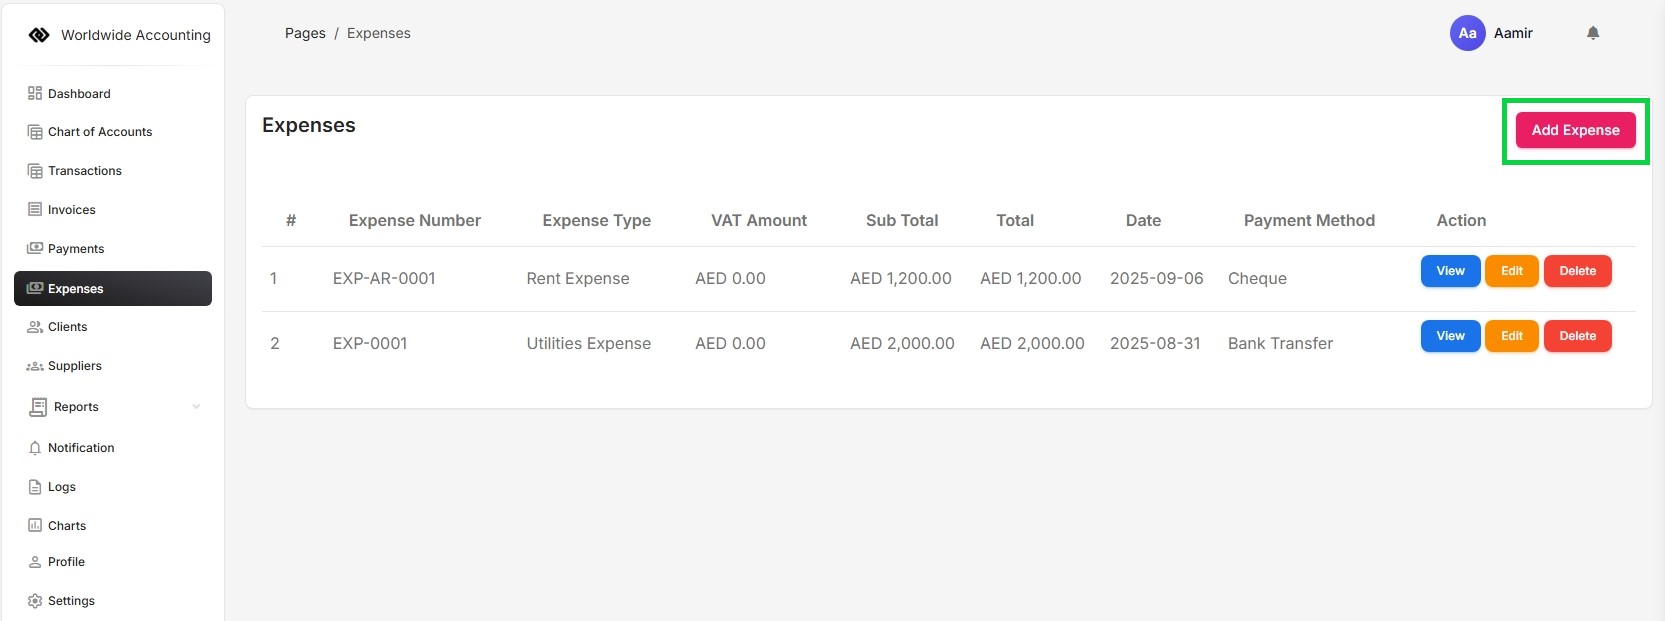The width and height of the screenshot is (1665, 621).
Task: Click the Chart of Accounts sidebar icon
Action: click(x=35, y=132)
